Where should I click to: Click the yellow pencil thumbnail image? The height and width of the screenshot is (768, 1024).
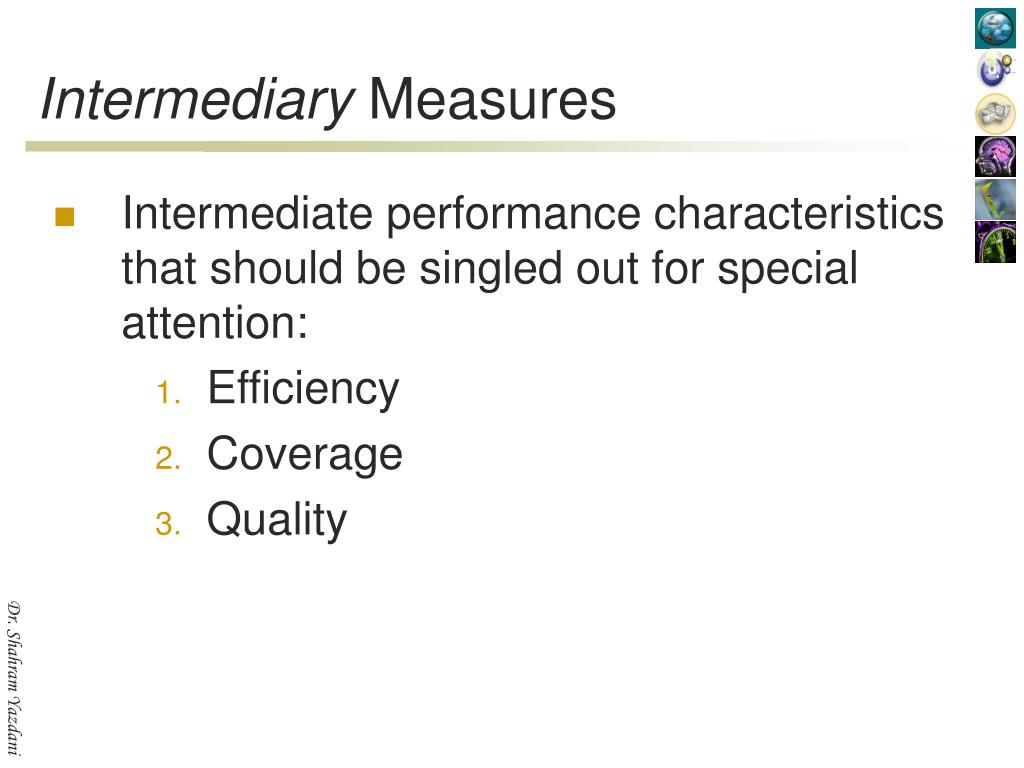995,199
